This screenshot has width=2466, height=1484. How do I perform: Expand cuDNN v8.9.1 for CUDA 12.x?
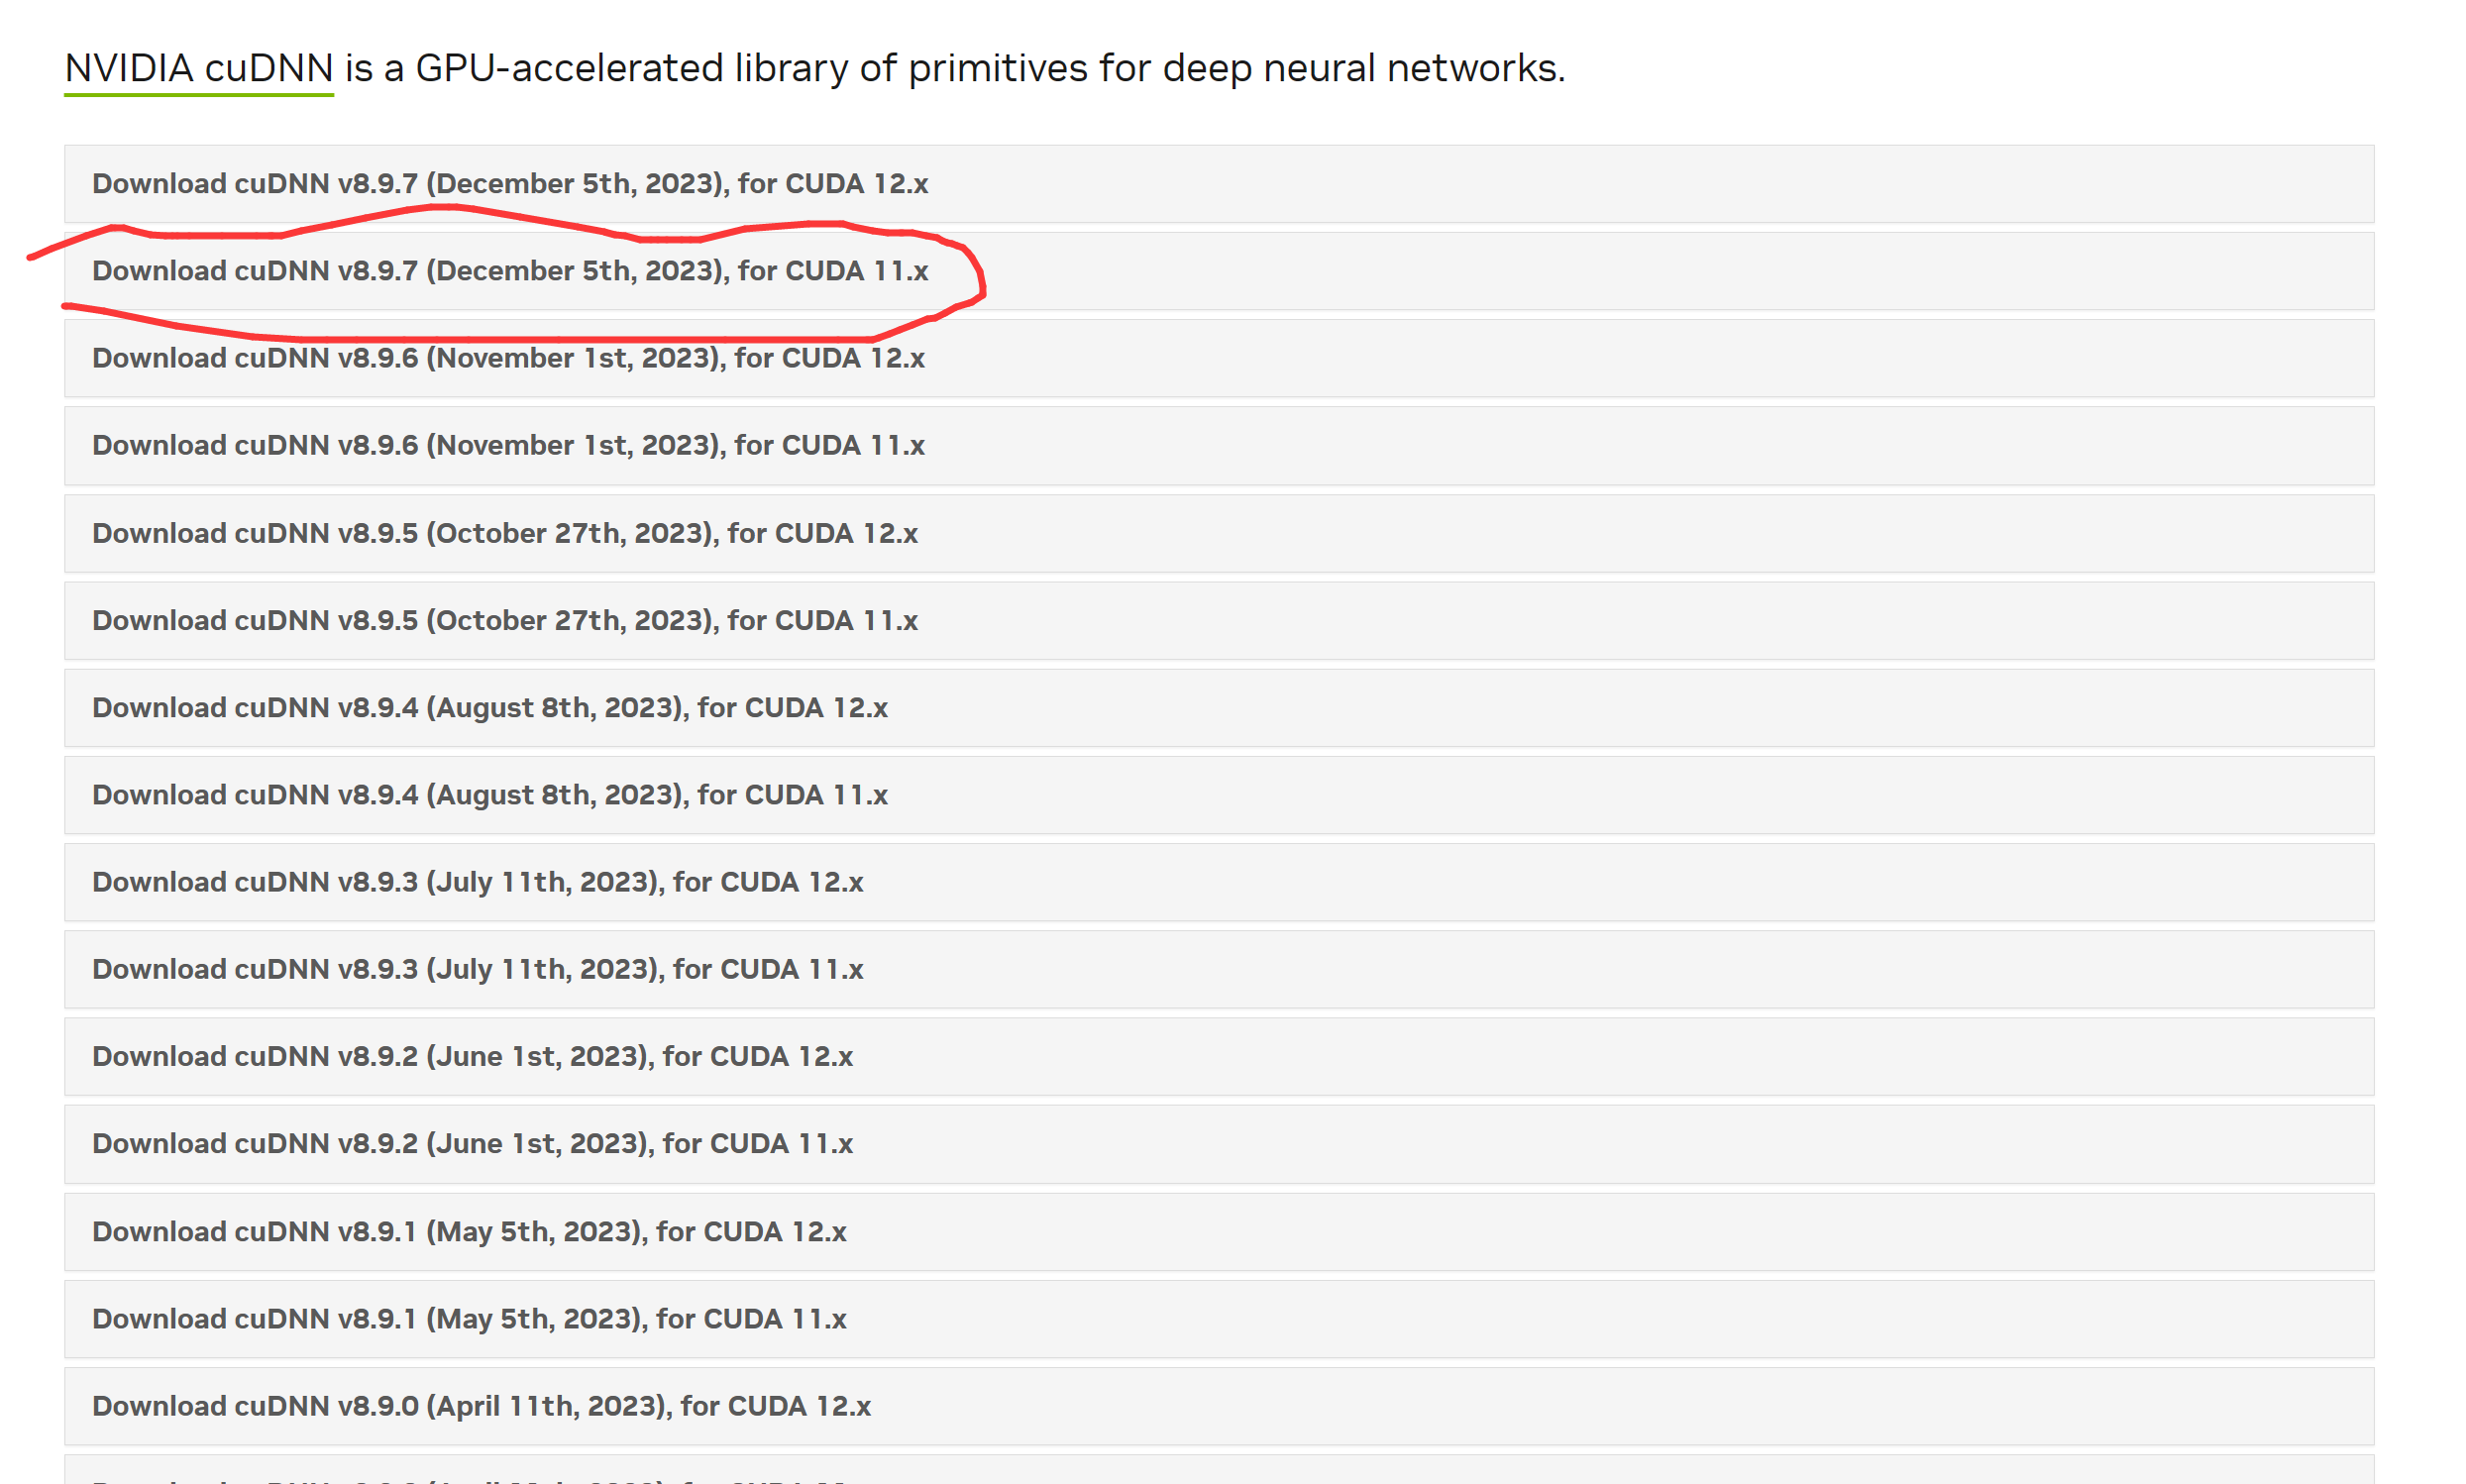[x=1219, y=1232]
